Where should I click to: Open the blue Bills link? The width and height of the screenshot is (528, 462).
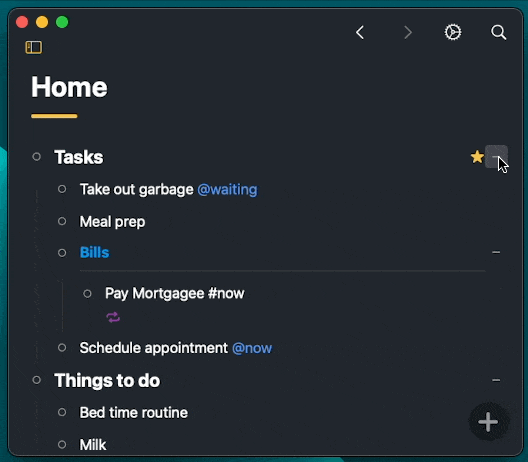[95, 253]
